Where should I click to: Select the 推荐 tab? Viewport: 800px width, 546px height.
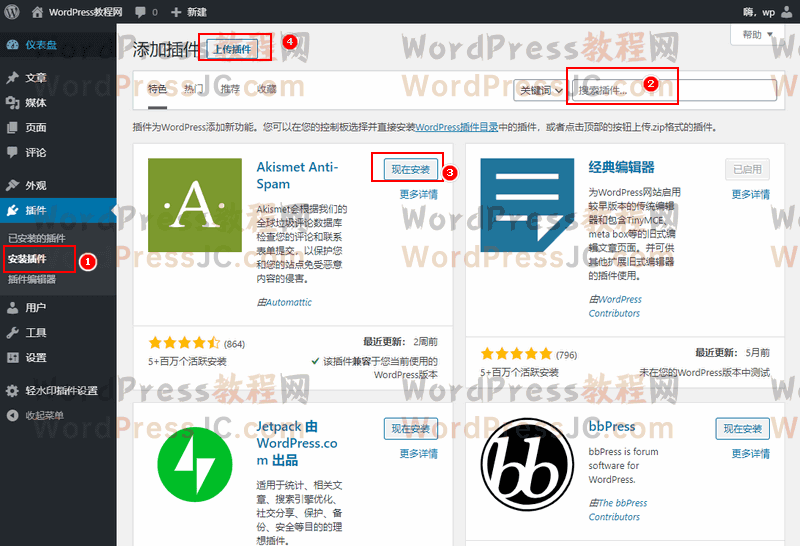pos(230,89)
